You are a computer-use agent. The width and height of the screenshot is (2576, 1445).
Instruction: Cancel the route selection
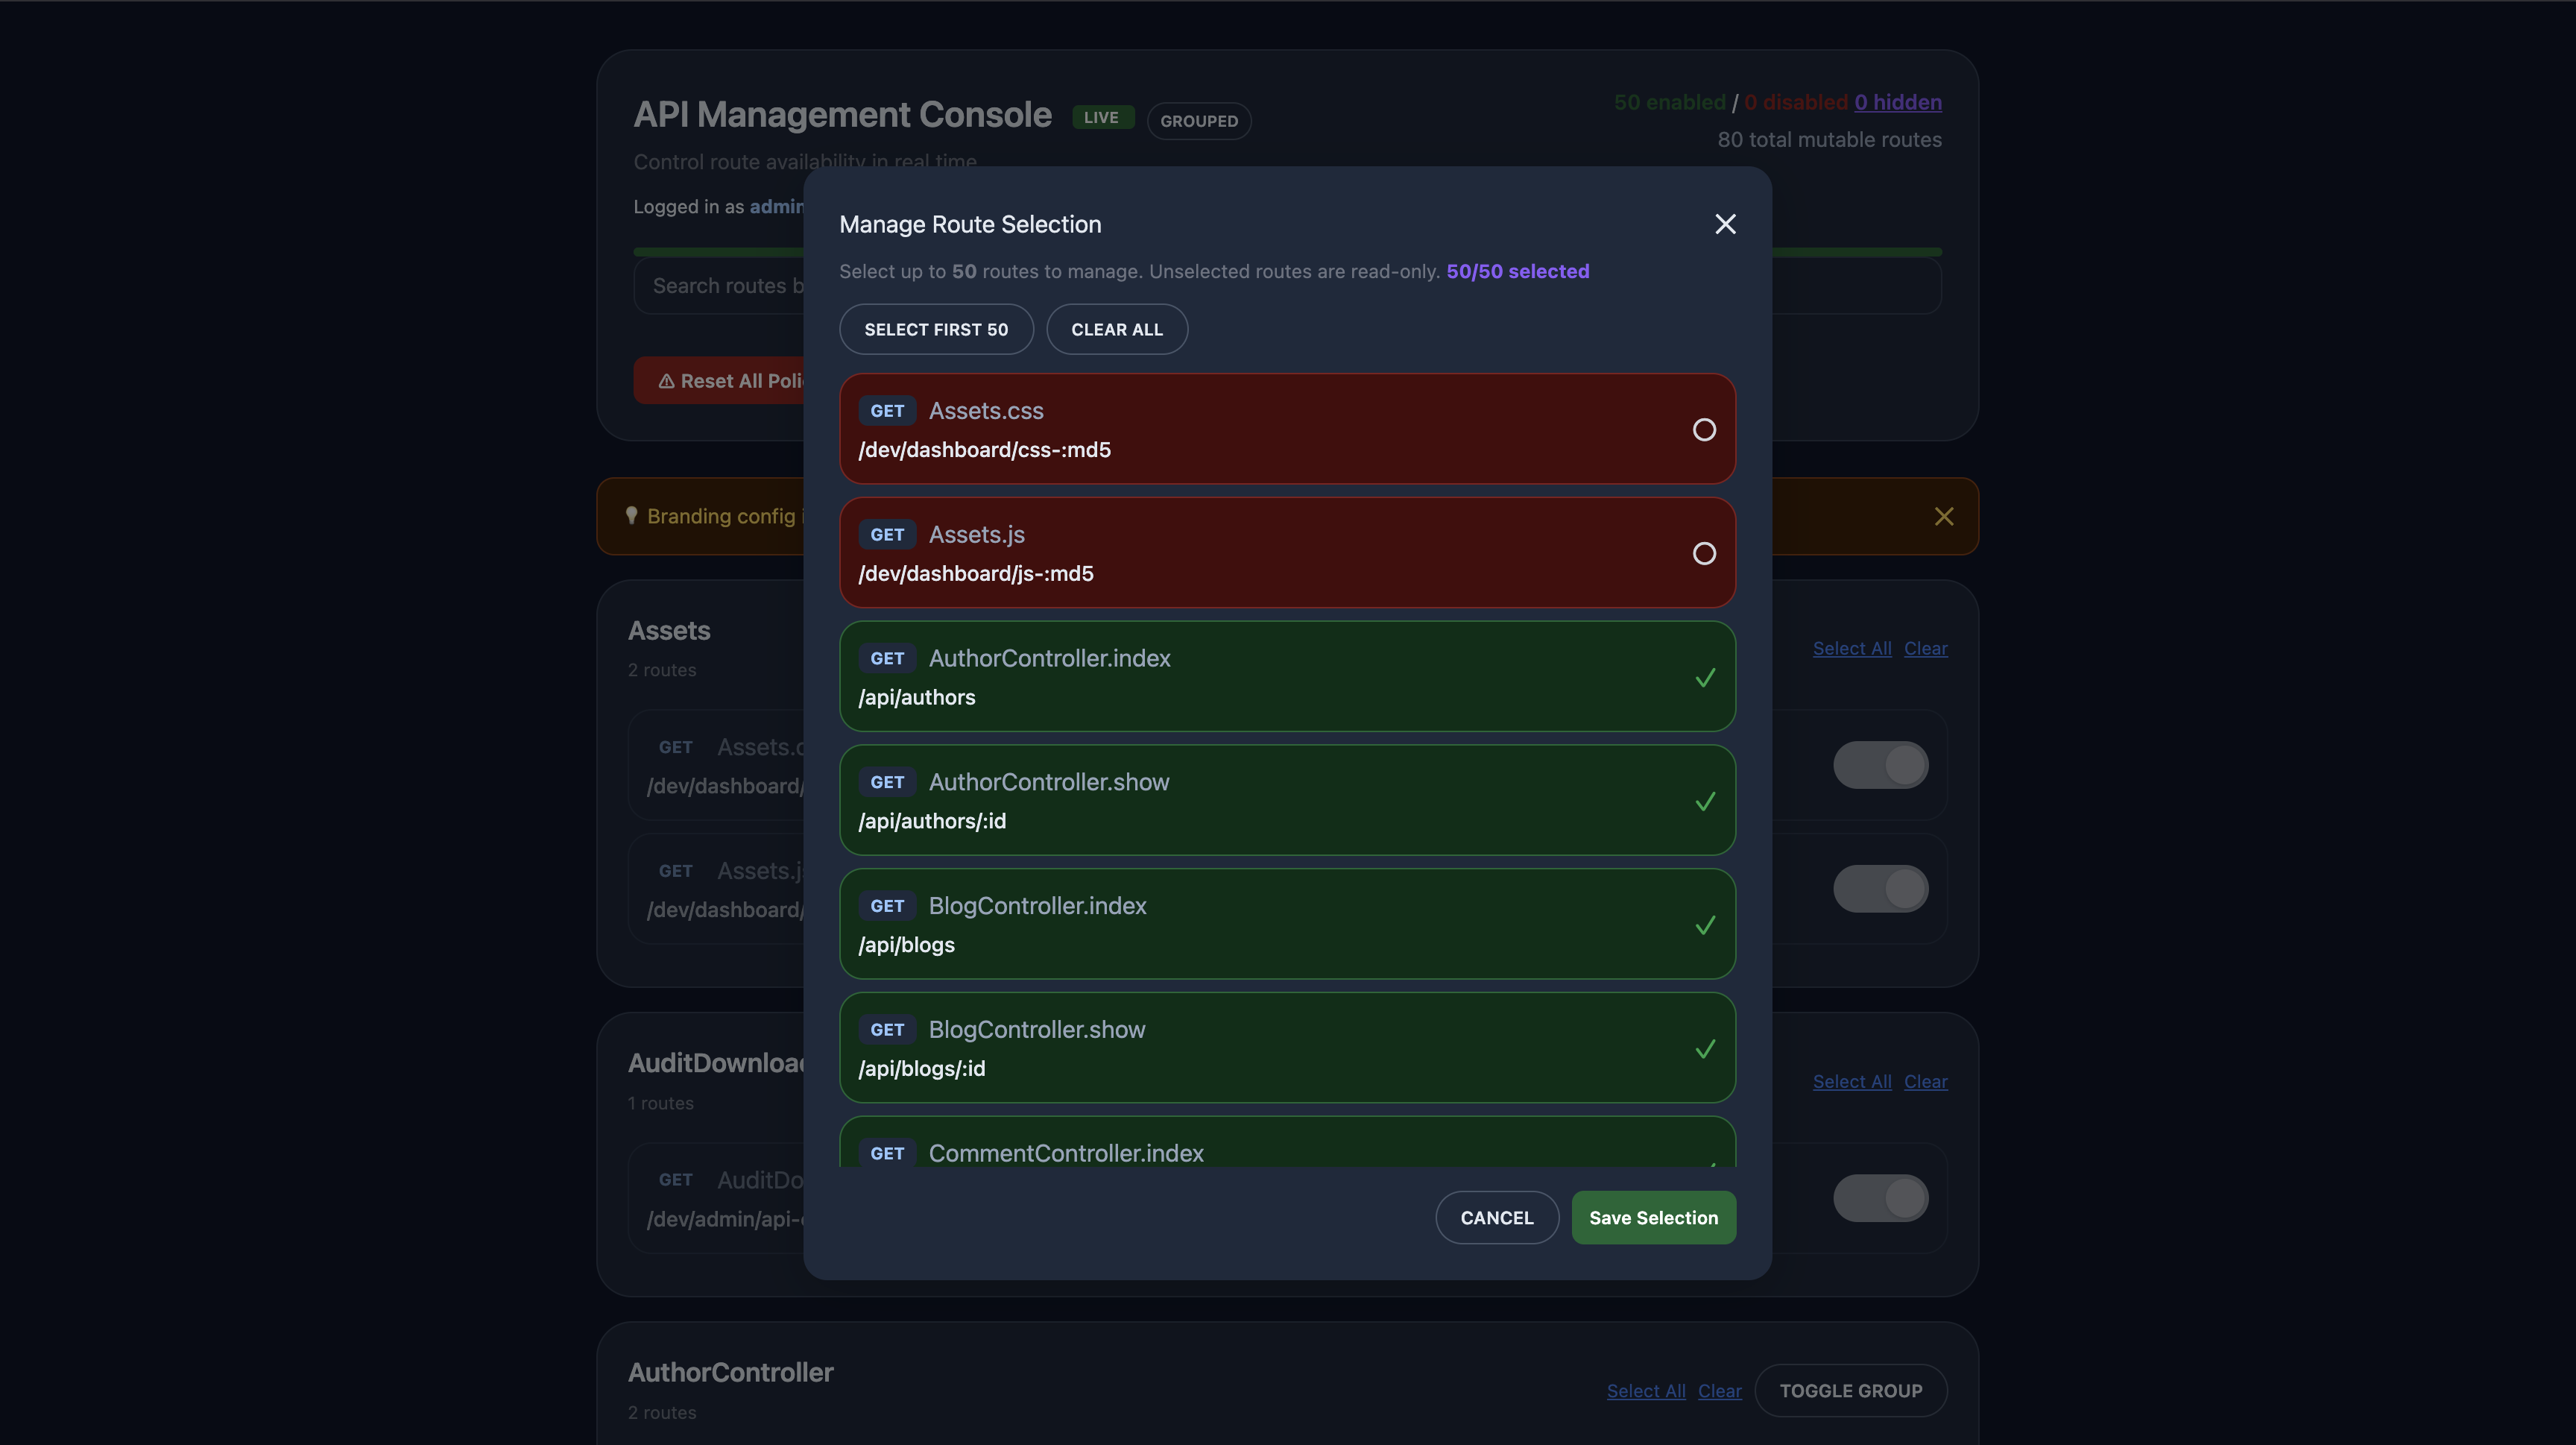[1497, 1217]
